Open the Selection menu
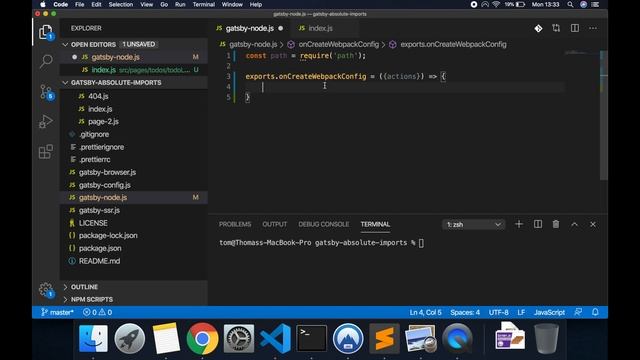Screen dimensions: 640x360 (120, 4)
